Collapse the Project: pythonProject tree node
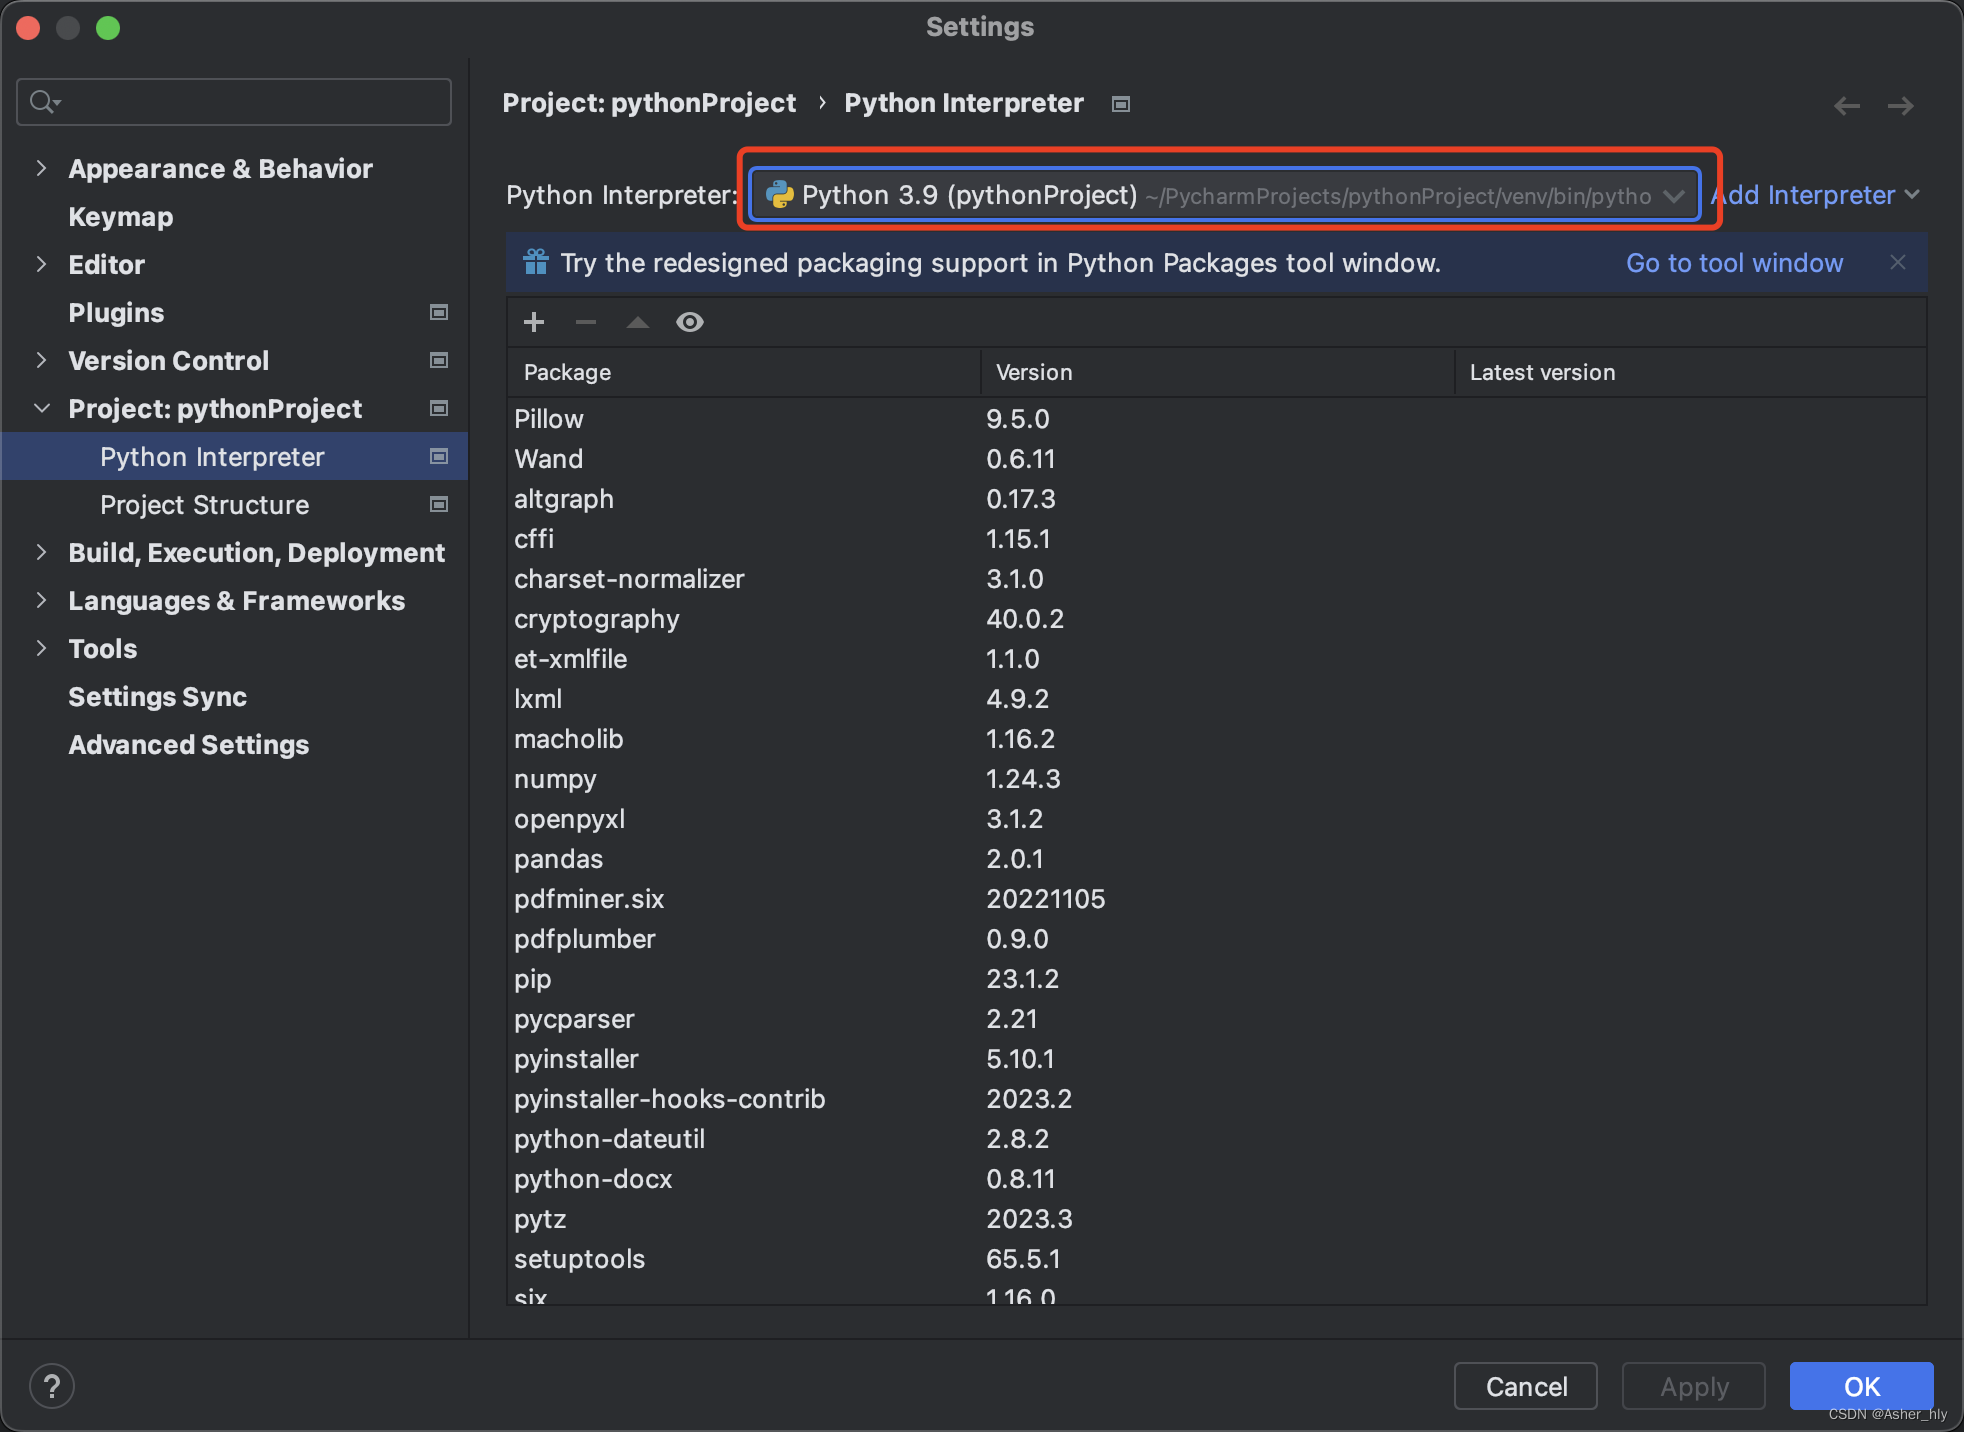 [x=41, y=408]
